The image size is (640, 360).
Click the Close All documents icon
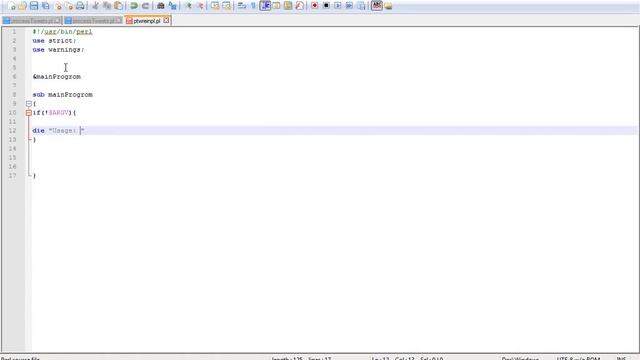(69, 6)
